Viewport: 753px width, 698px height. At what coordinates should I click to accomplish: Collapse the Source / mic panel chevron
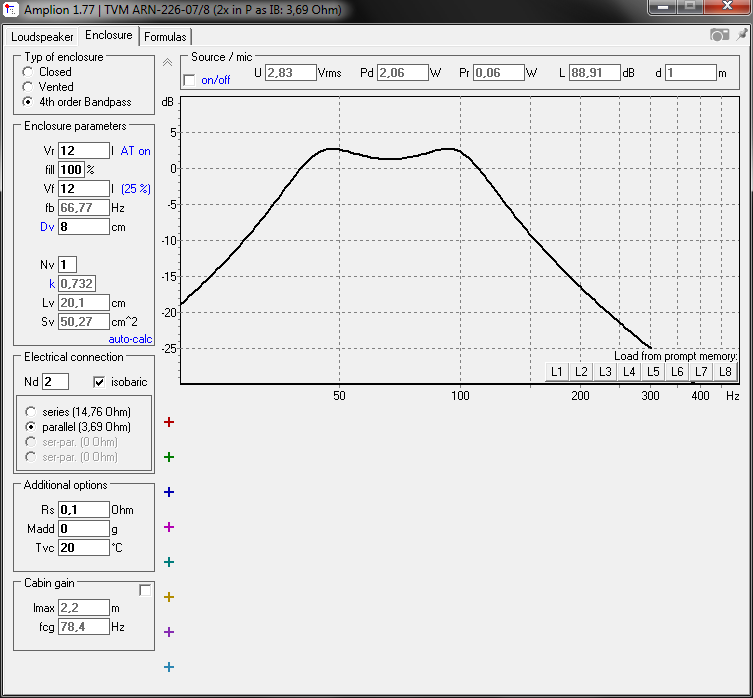pos(167,62)
